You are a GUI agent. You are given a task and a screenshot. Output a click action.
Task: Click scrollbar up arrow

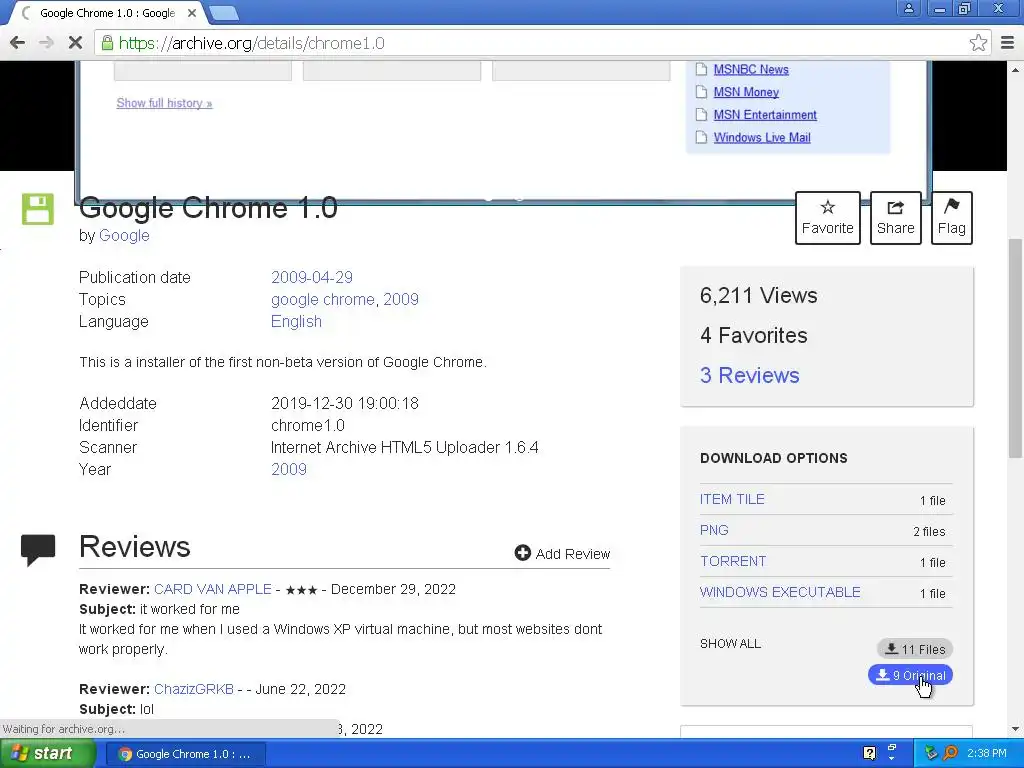[x=1015, y=69]
